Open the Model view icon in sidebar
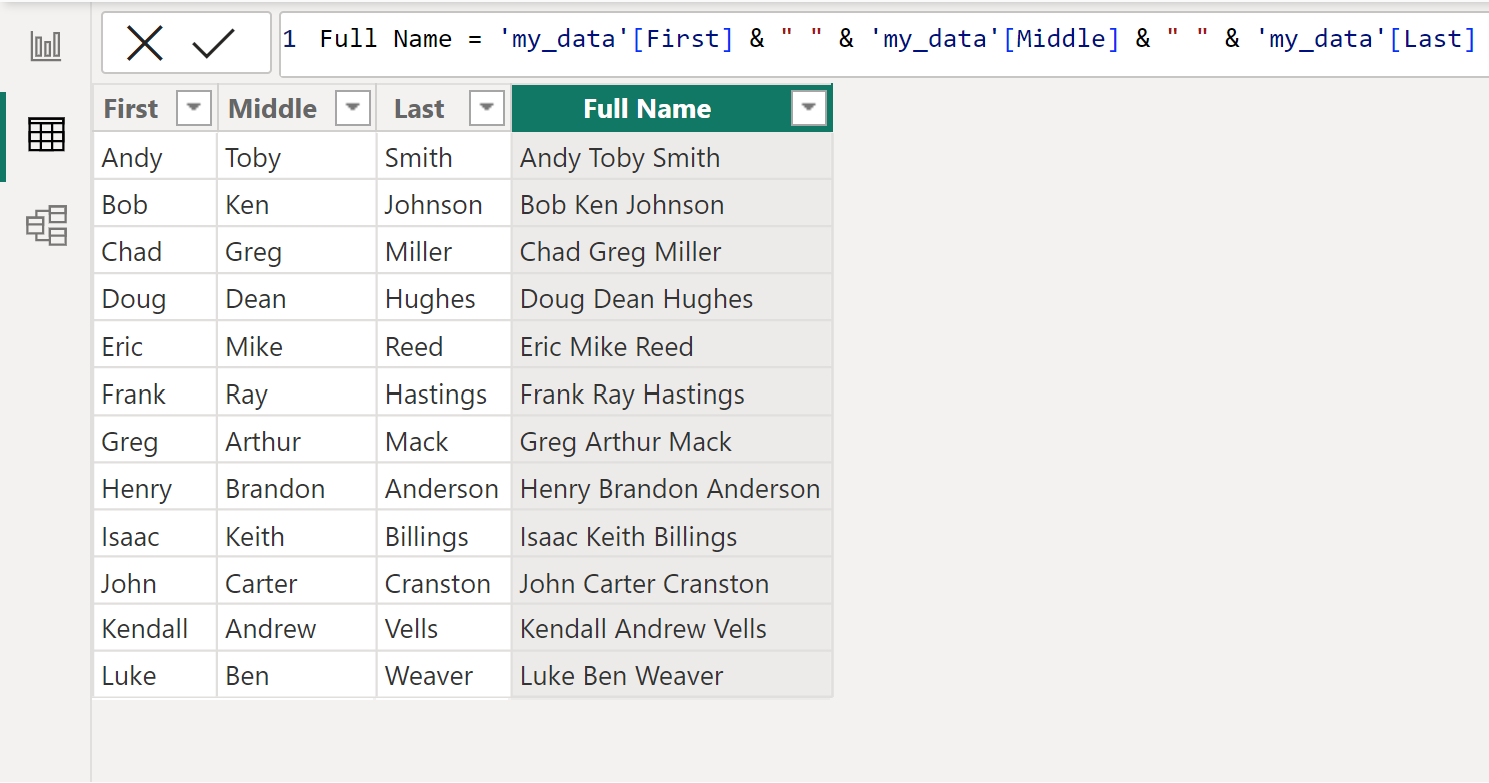 46,225
